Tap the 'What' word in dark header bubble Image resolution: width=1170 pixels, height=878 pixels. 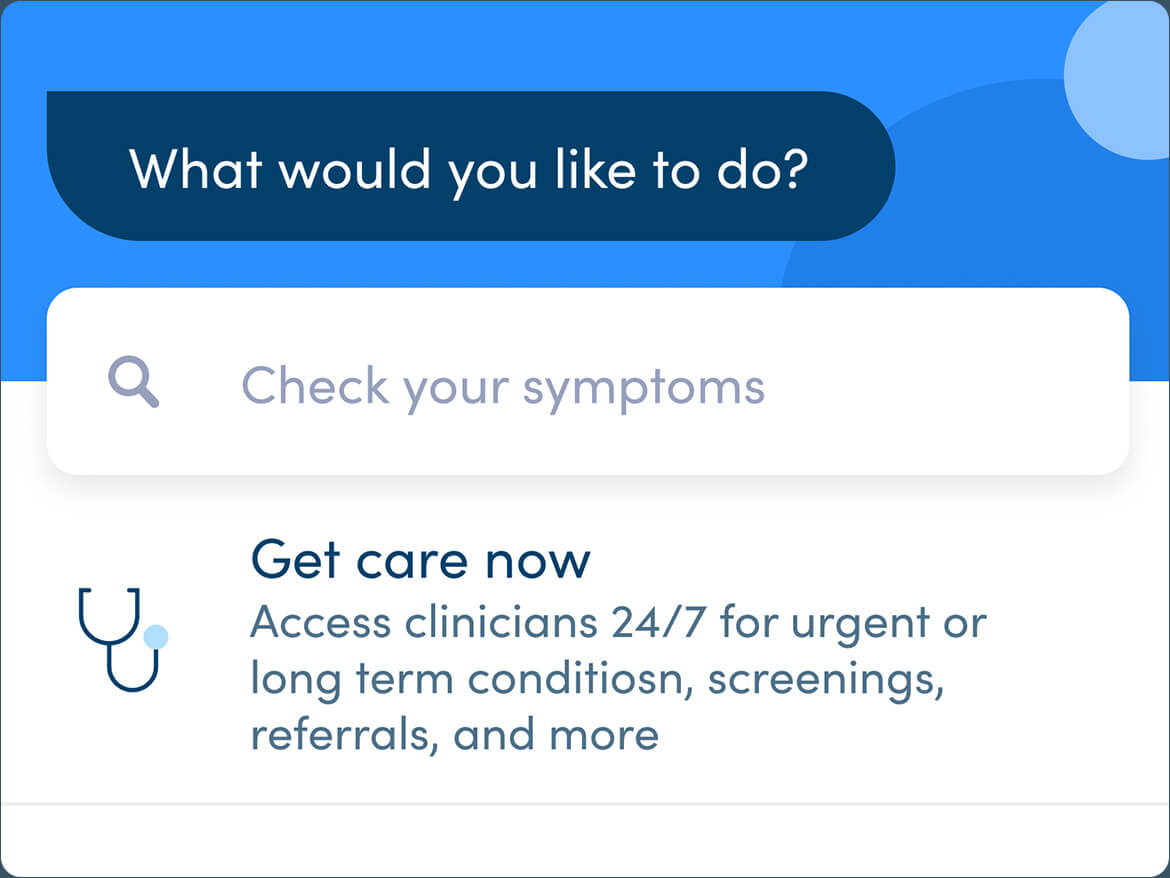196,169
